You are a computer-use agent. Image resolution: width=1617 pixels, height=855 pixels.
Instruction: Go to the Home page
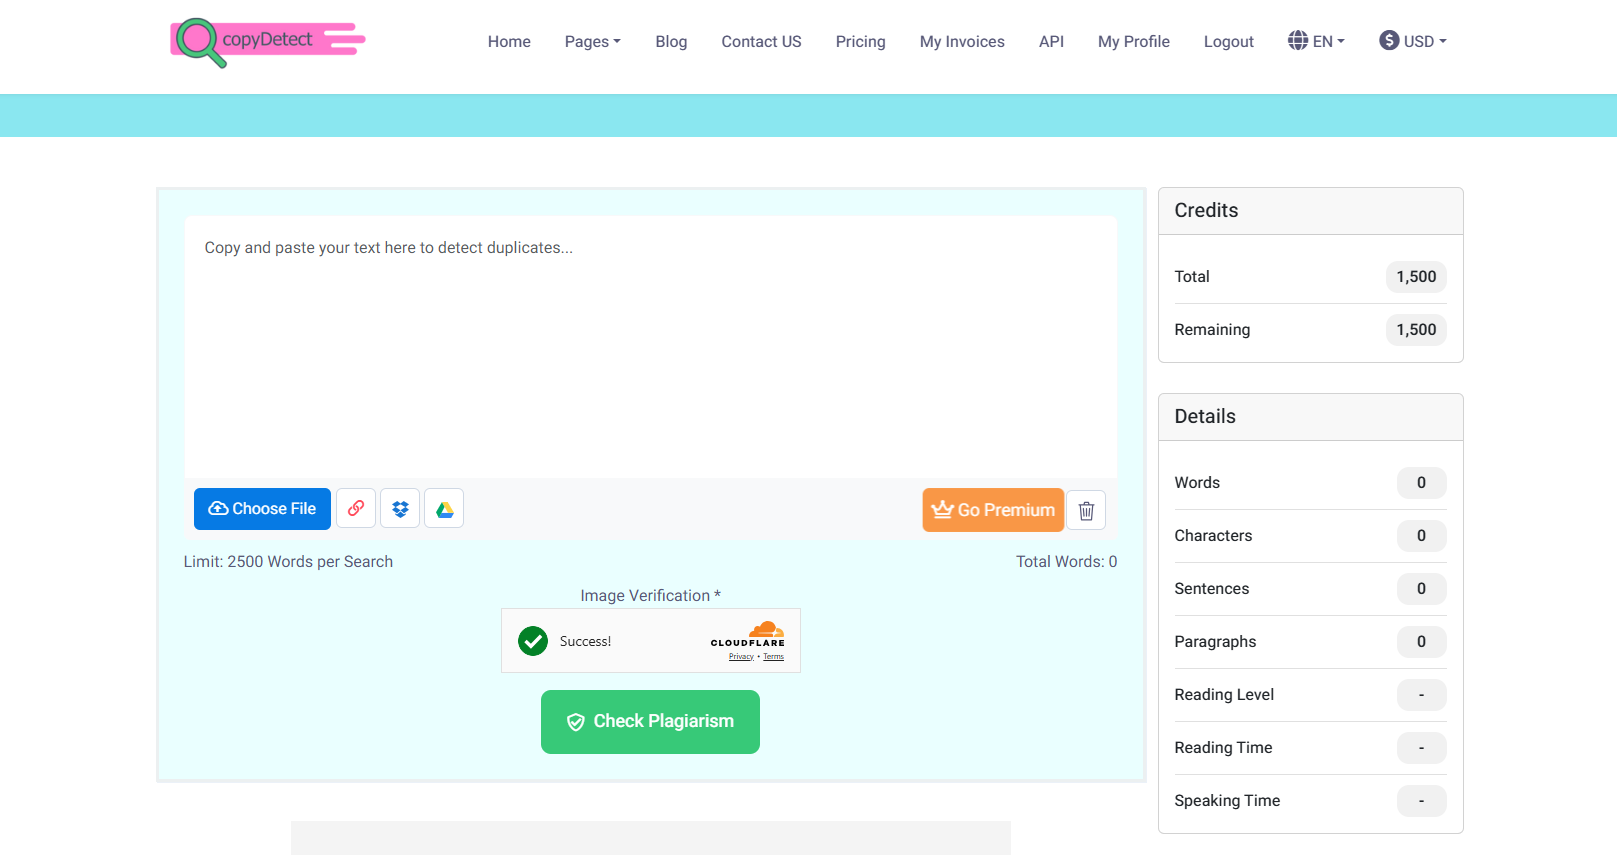coord(509,42)
